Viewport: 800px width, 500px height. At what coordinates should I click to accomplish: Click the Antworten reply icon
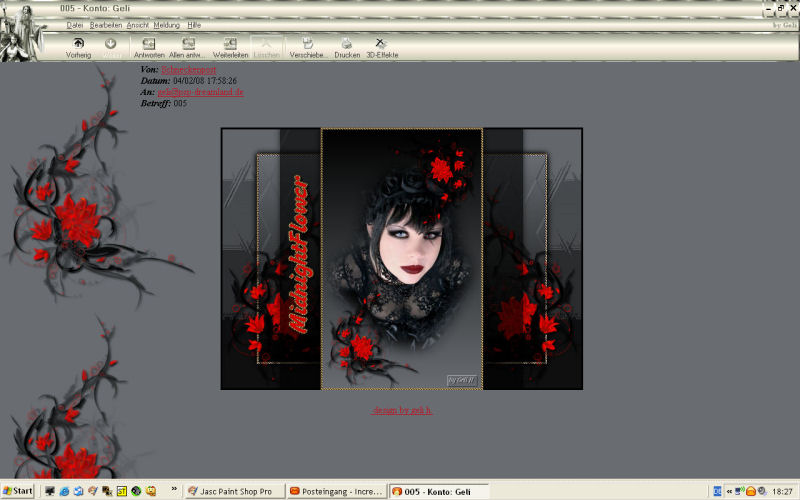(149, 45)
